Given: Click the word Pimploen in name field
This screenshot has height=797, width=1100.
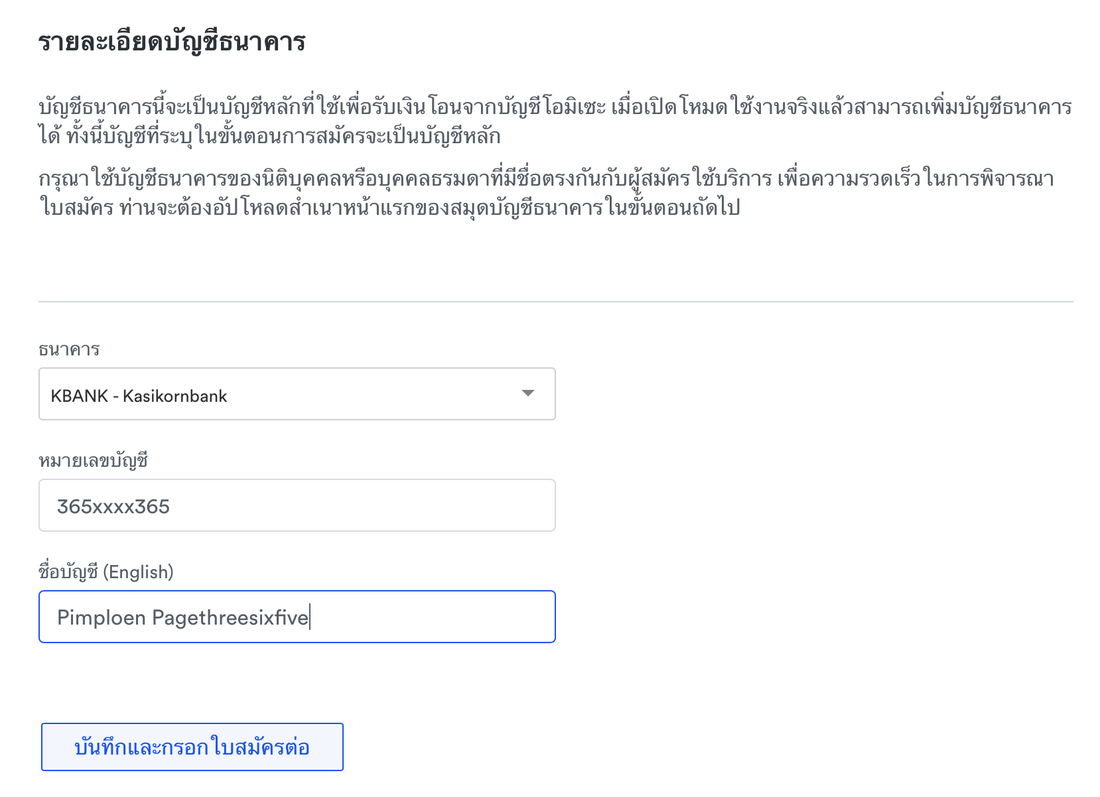Looking at the screenshot, I should [x=101, y=618].
